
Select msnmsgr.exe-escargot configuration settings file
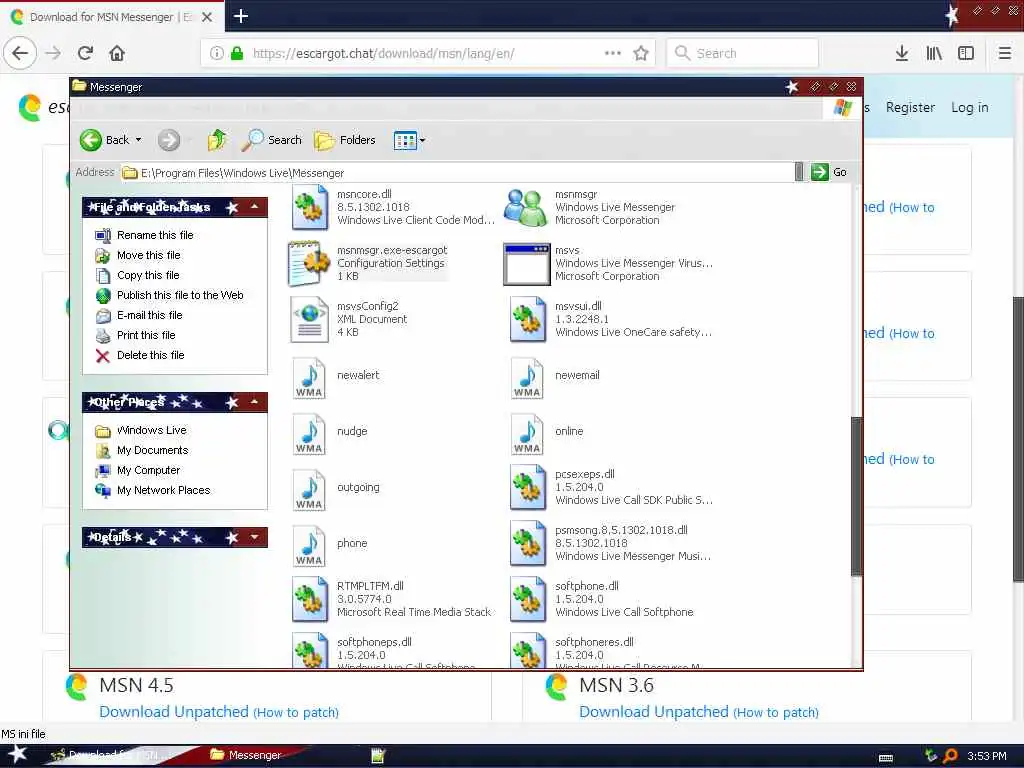(x=310, y=263)
